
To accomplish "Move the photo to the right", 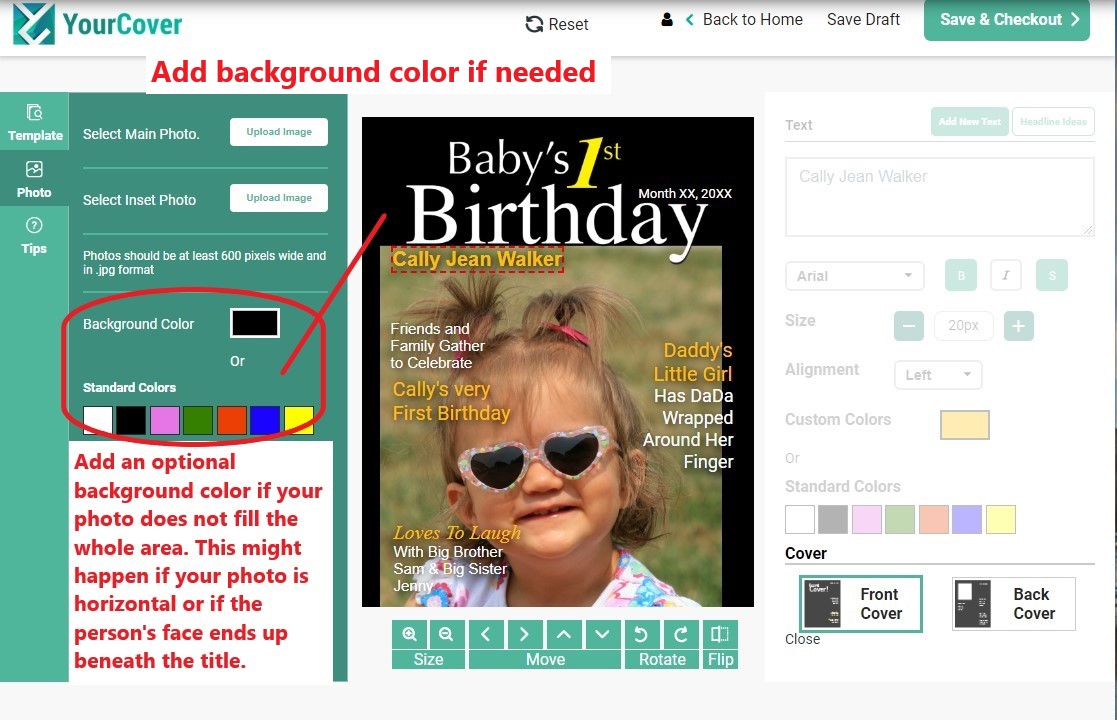I will pos(525,633).
